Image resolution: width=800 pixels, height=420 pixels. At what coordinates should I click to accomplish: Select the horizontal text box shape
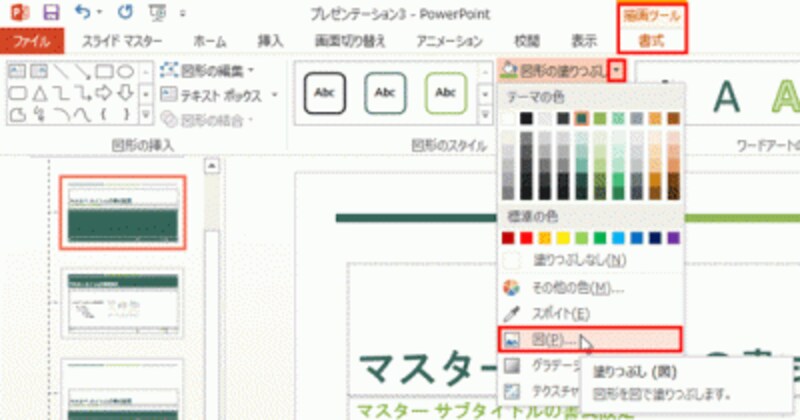17,71
